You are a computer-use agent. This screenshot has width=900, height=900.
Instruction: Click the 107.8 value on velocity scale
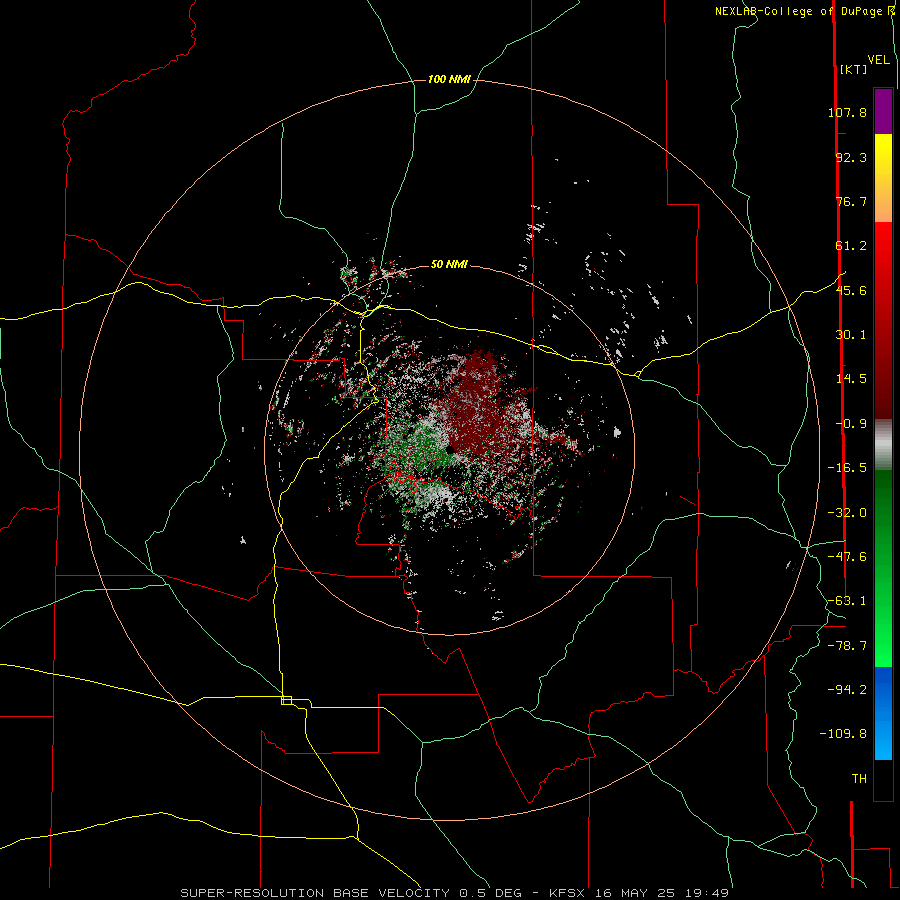847,112
